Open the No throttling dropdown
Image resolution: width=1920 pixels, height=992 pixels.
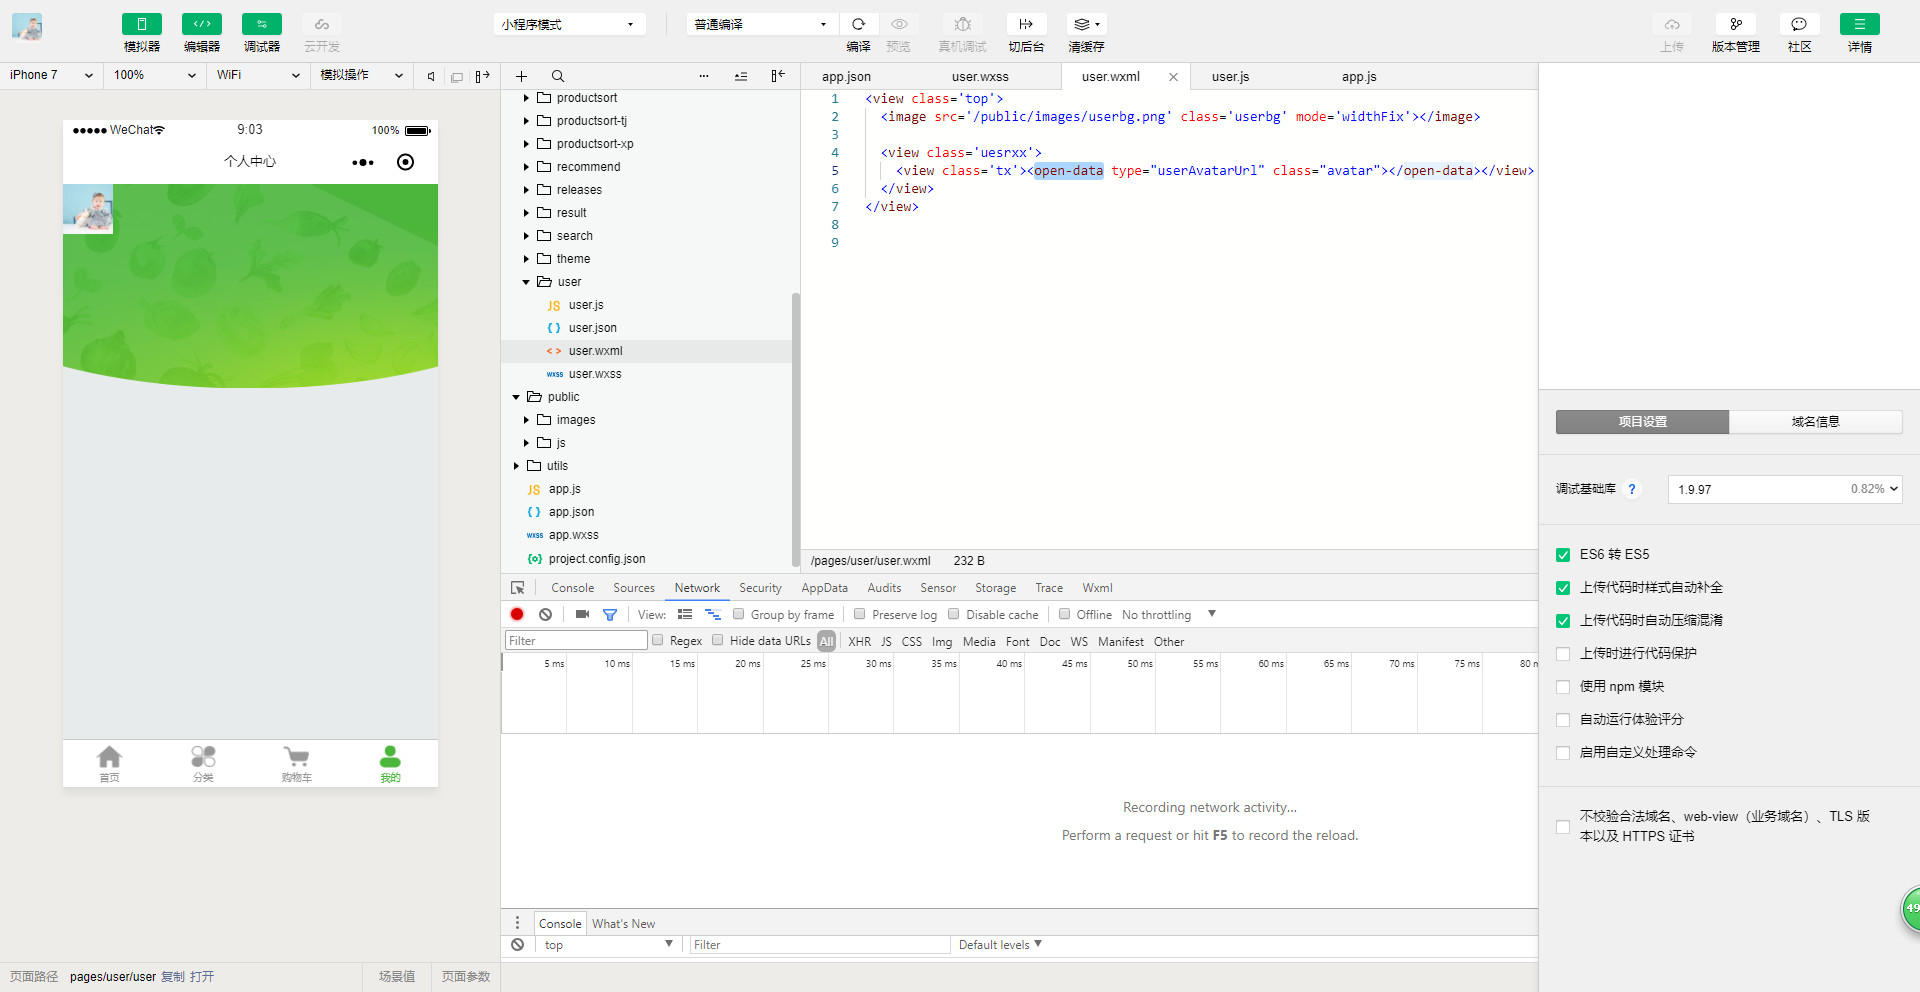coord(1169,614)
